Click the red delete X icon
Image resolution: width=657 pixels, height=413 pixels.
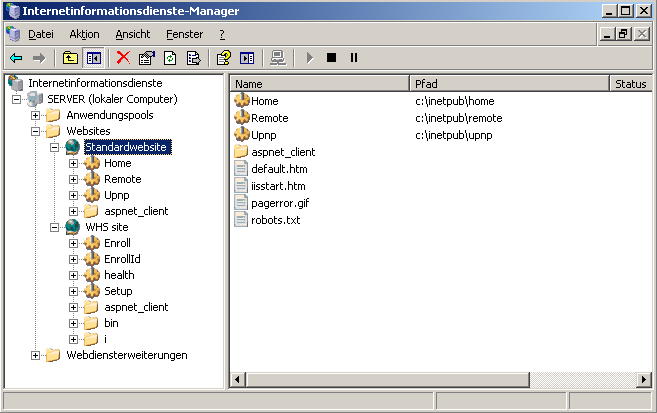pyautogui.click(x=123, y=58)
